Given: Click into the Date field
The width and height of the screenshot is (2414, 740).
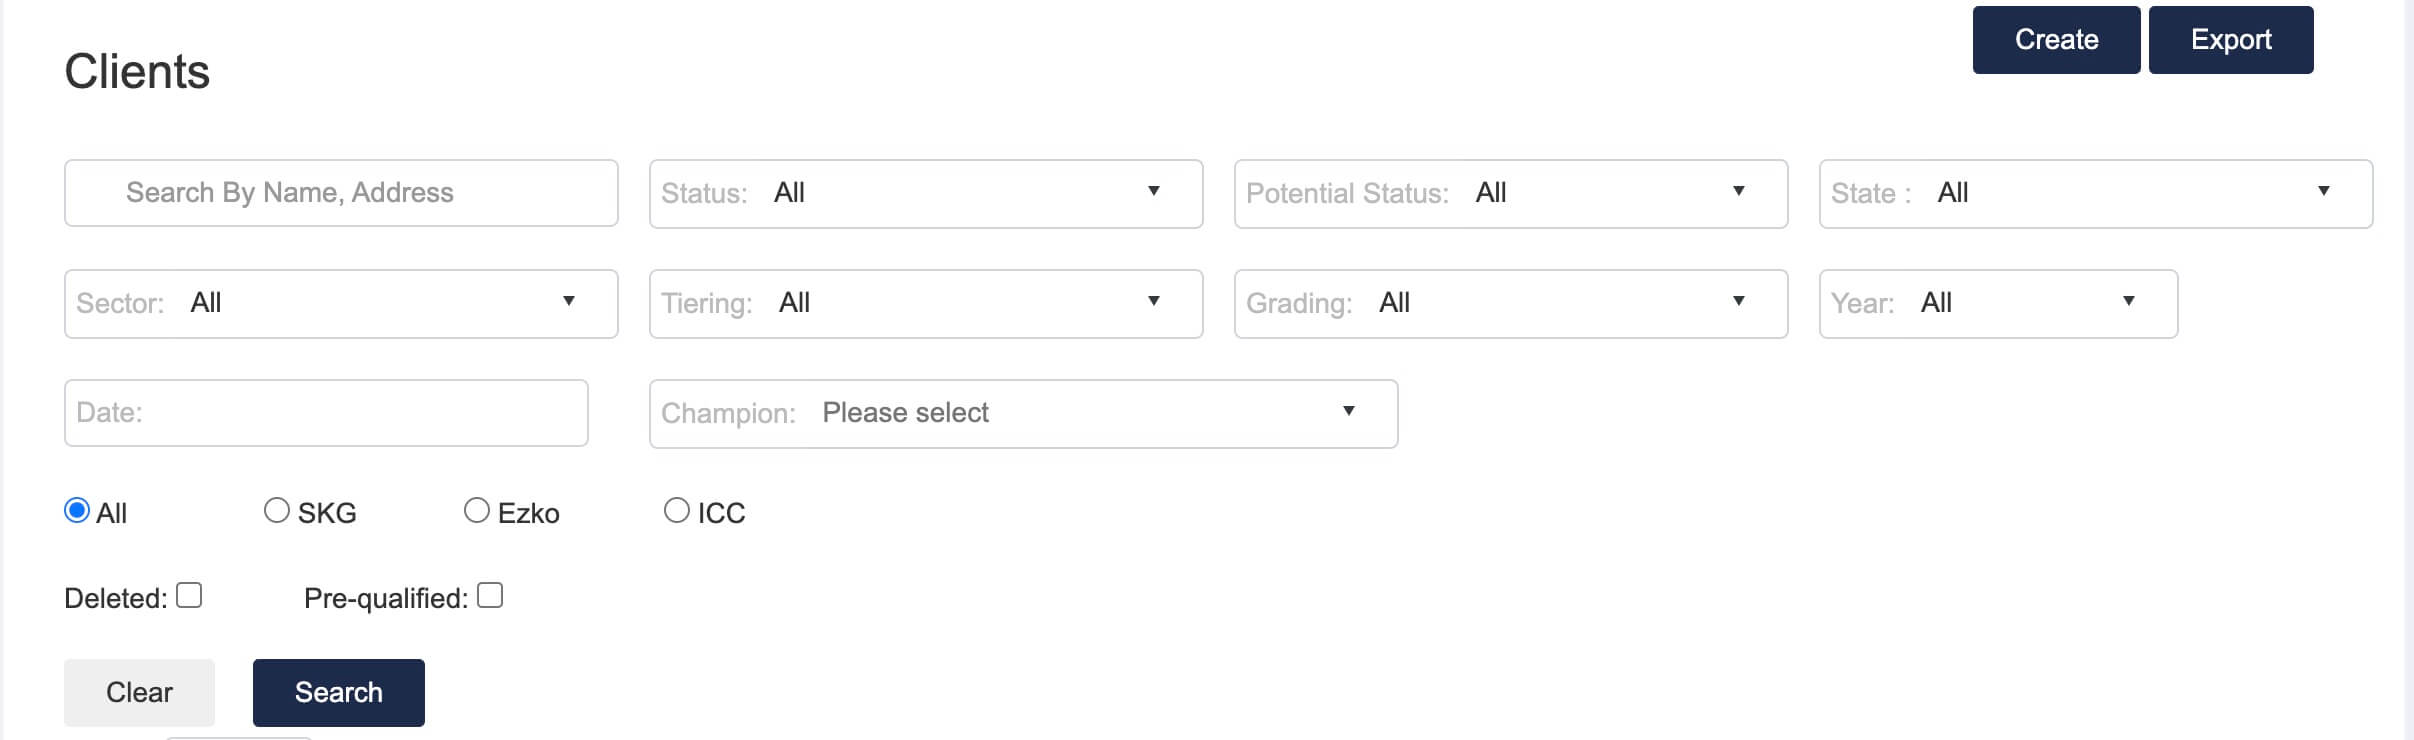Looking at the screenshot, I should click(326, 413).
